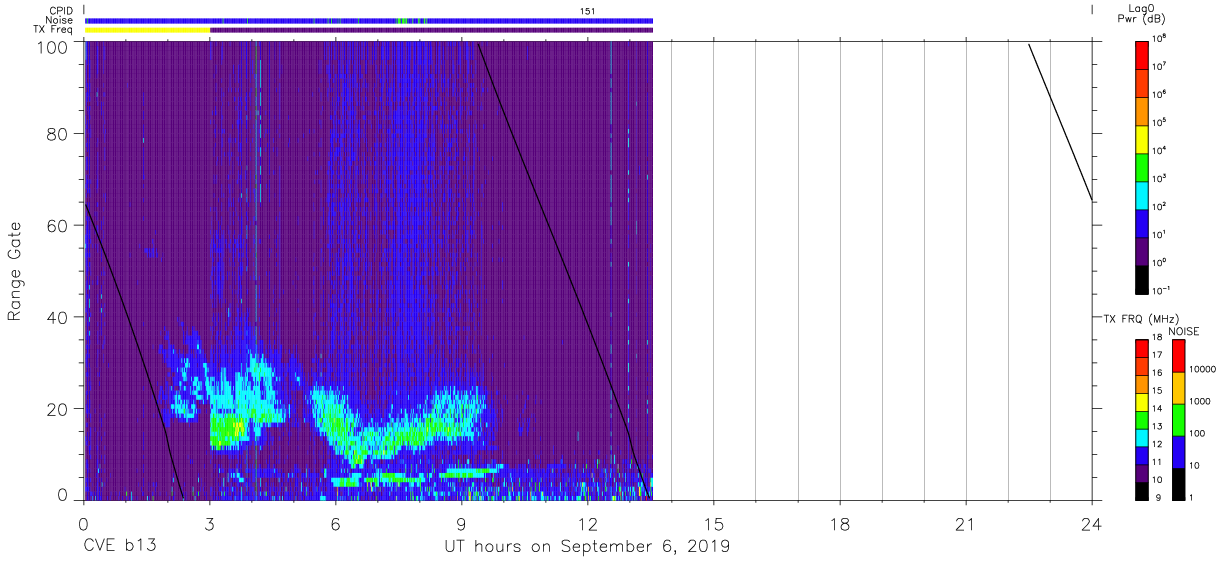Pick the red top swatch of TX FRQ colorbar
Image resolution: width=1228 pixels, height=567 pixels.
[x=1142, y=349]
